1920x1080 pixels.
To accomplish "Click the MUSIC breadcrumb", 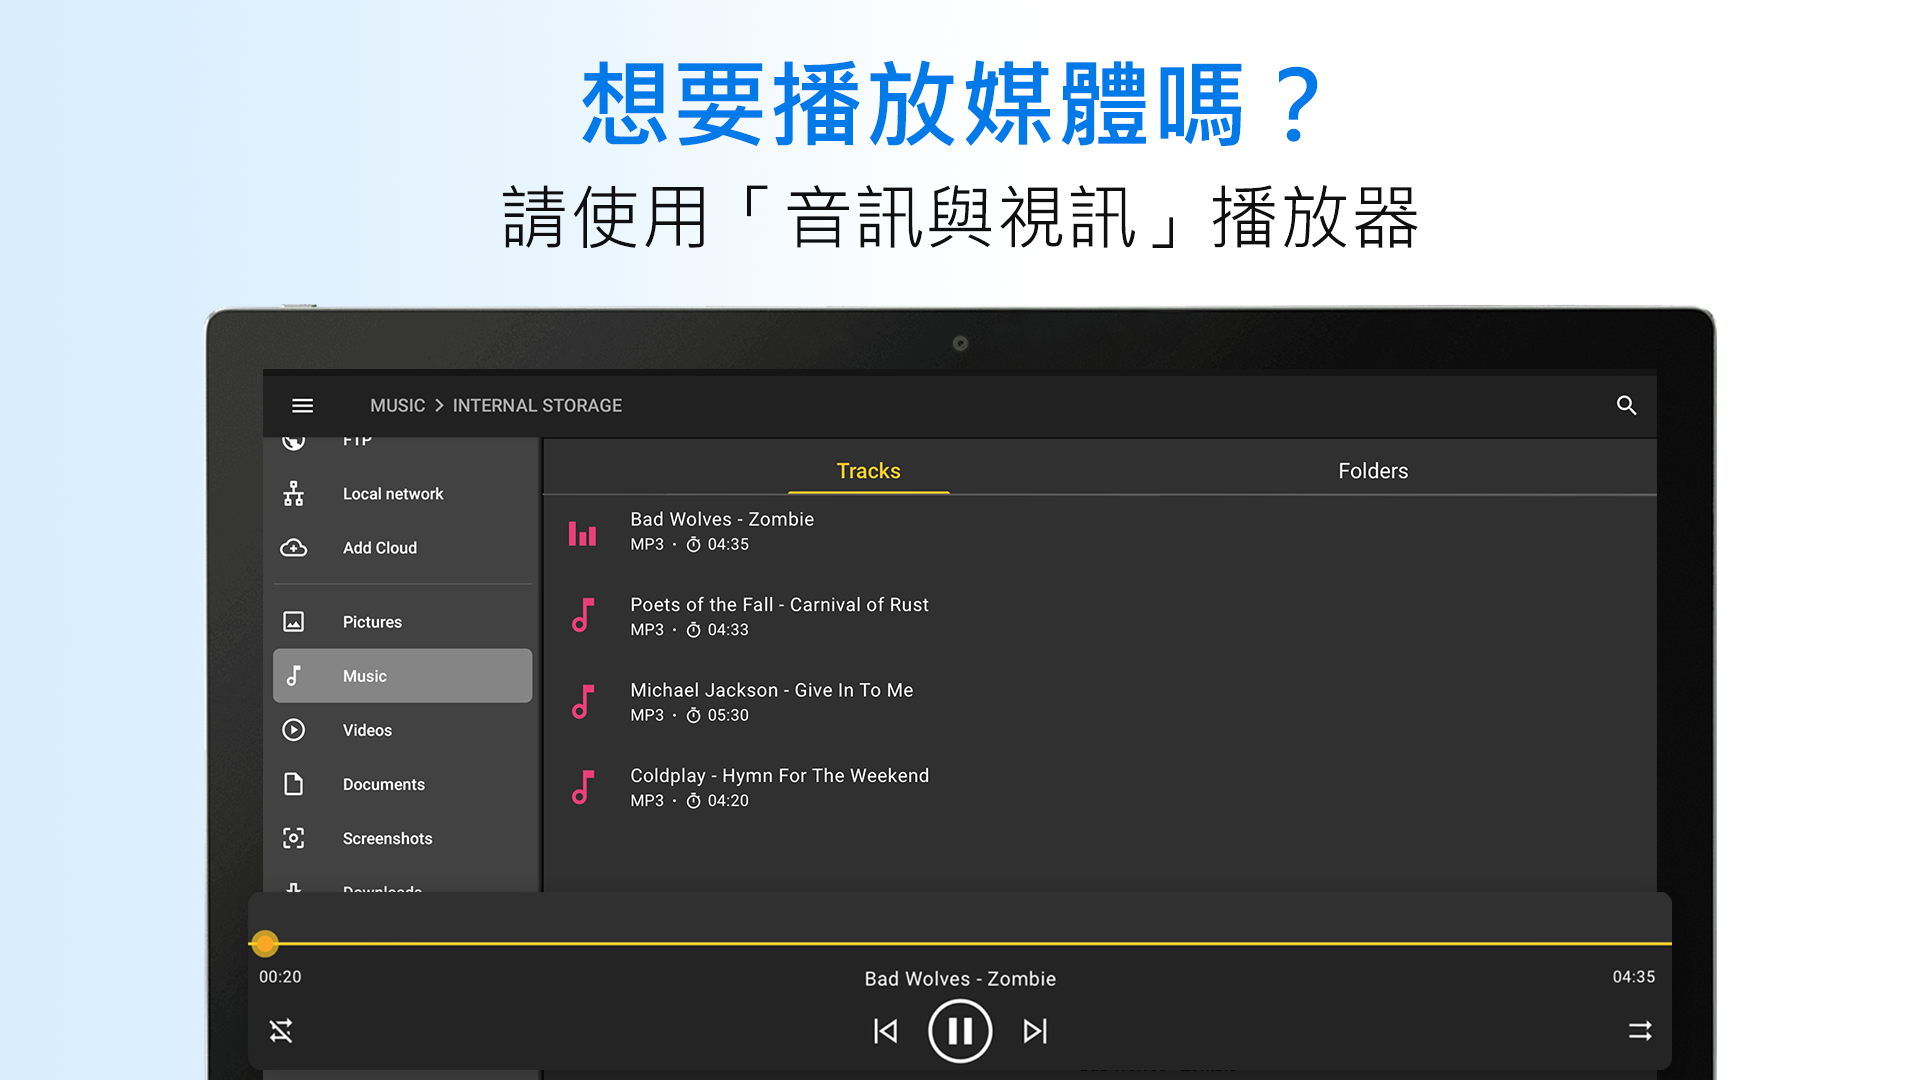I will tap(397, 405).
